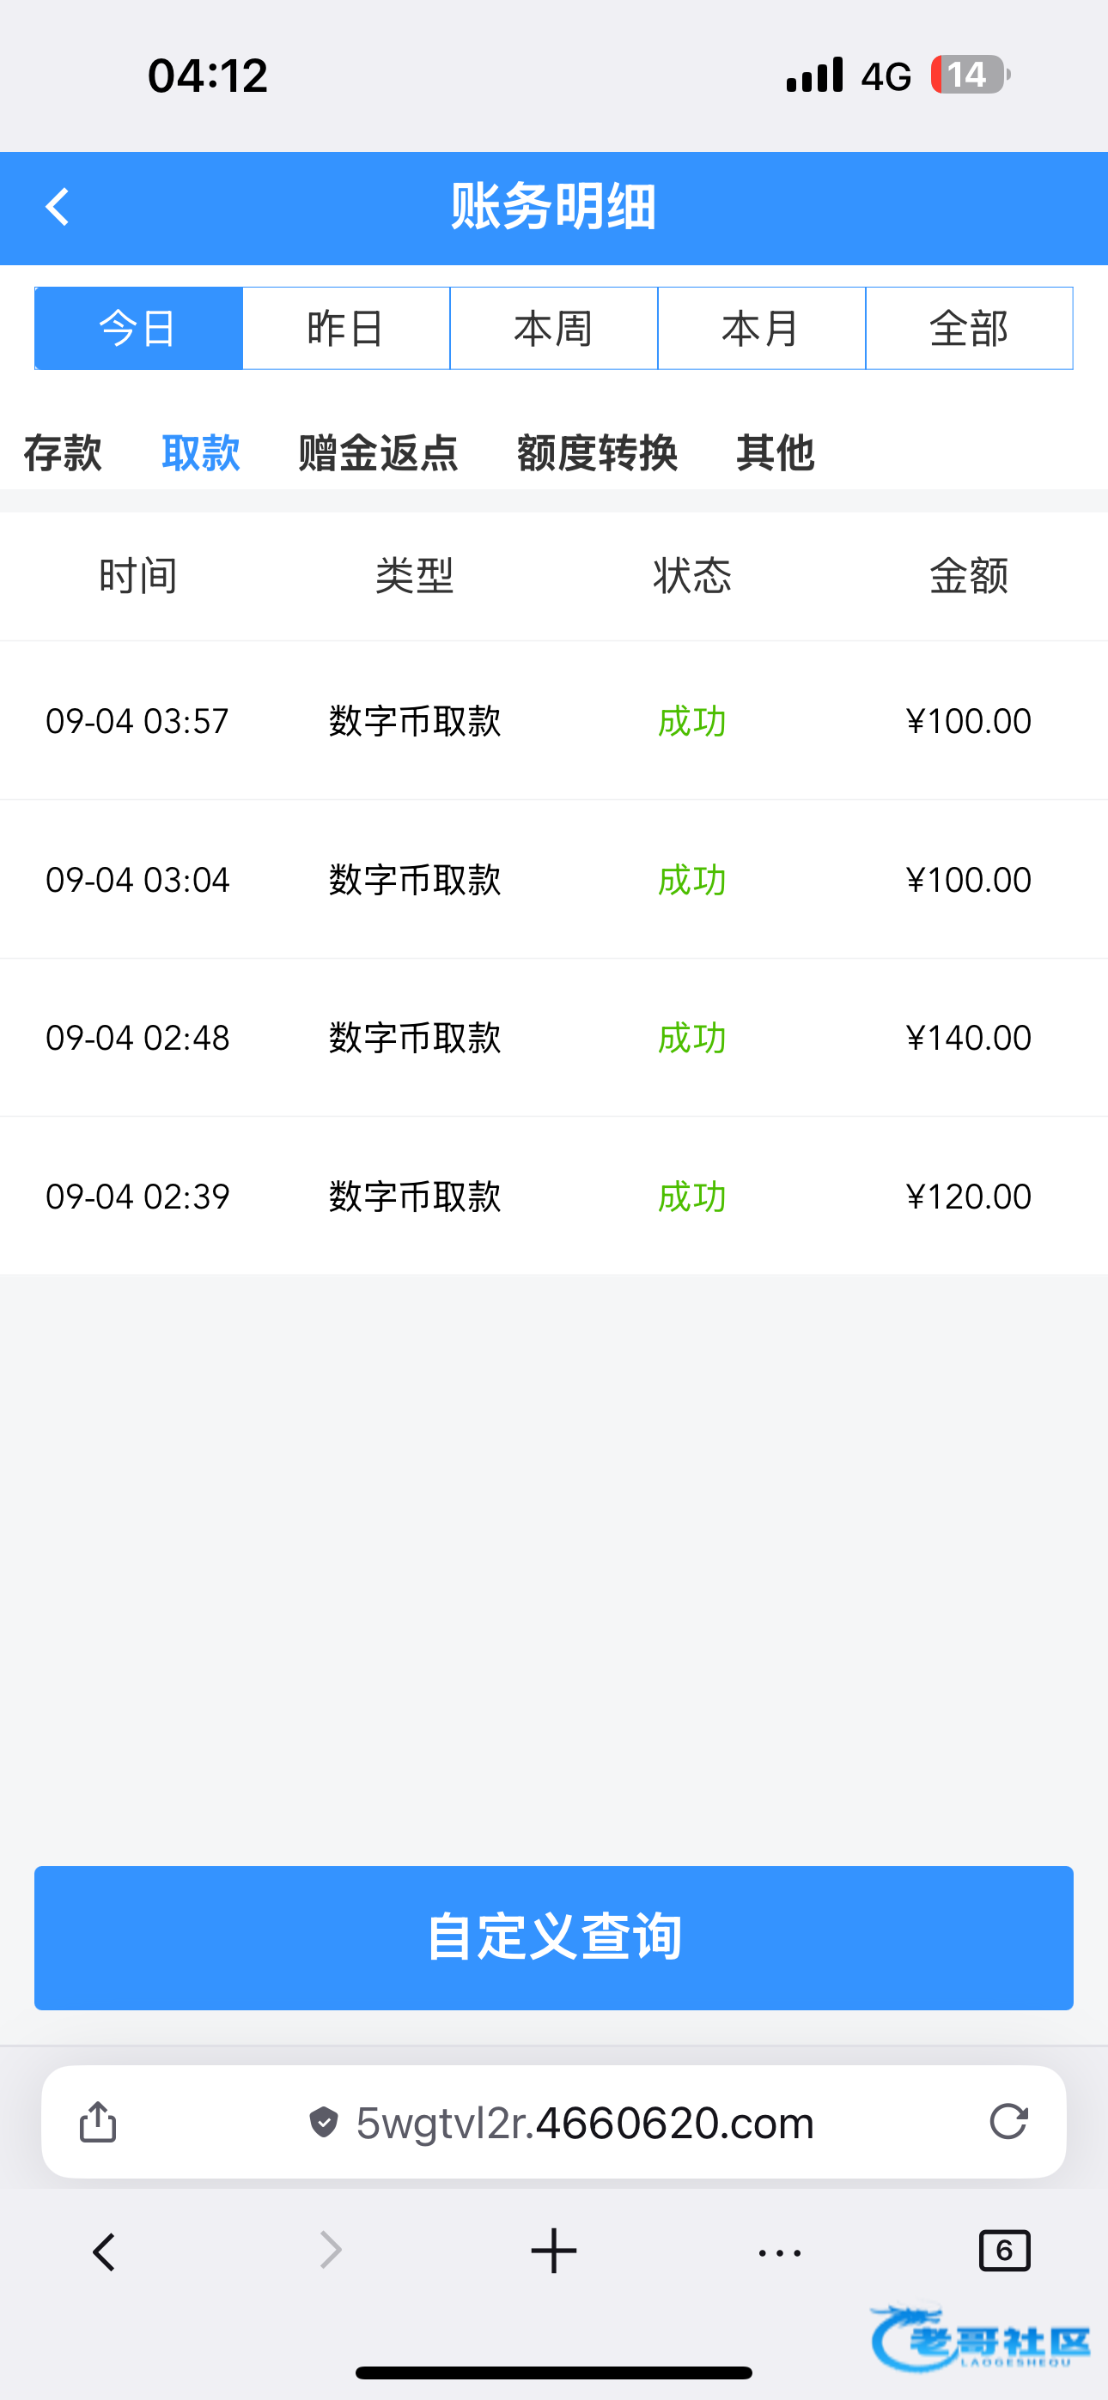Tap the URL address bar text
The width and height of the screenshot is (1108, 2400).
click(585, 2122)
